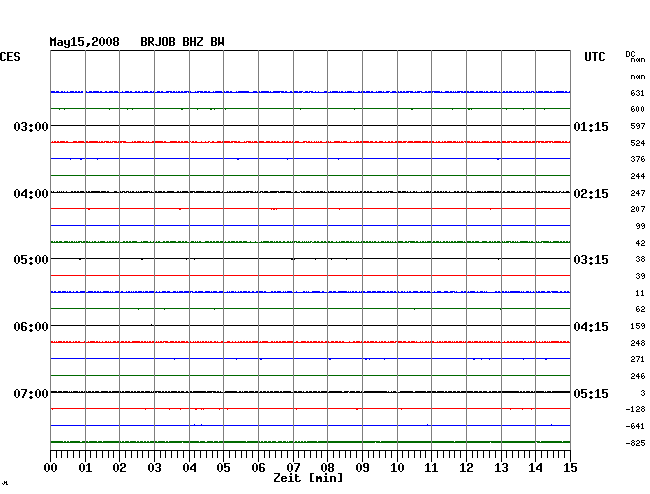Click the 02:15 UTC time label
This screenshot has width=650, height=494.
[x=591, y=194]
